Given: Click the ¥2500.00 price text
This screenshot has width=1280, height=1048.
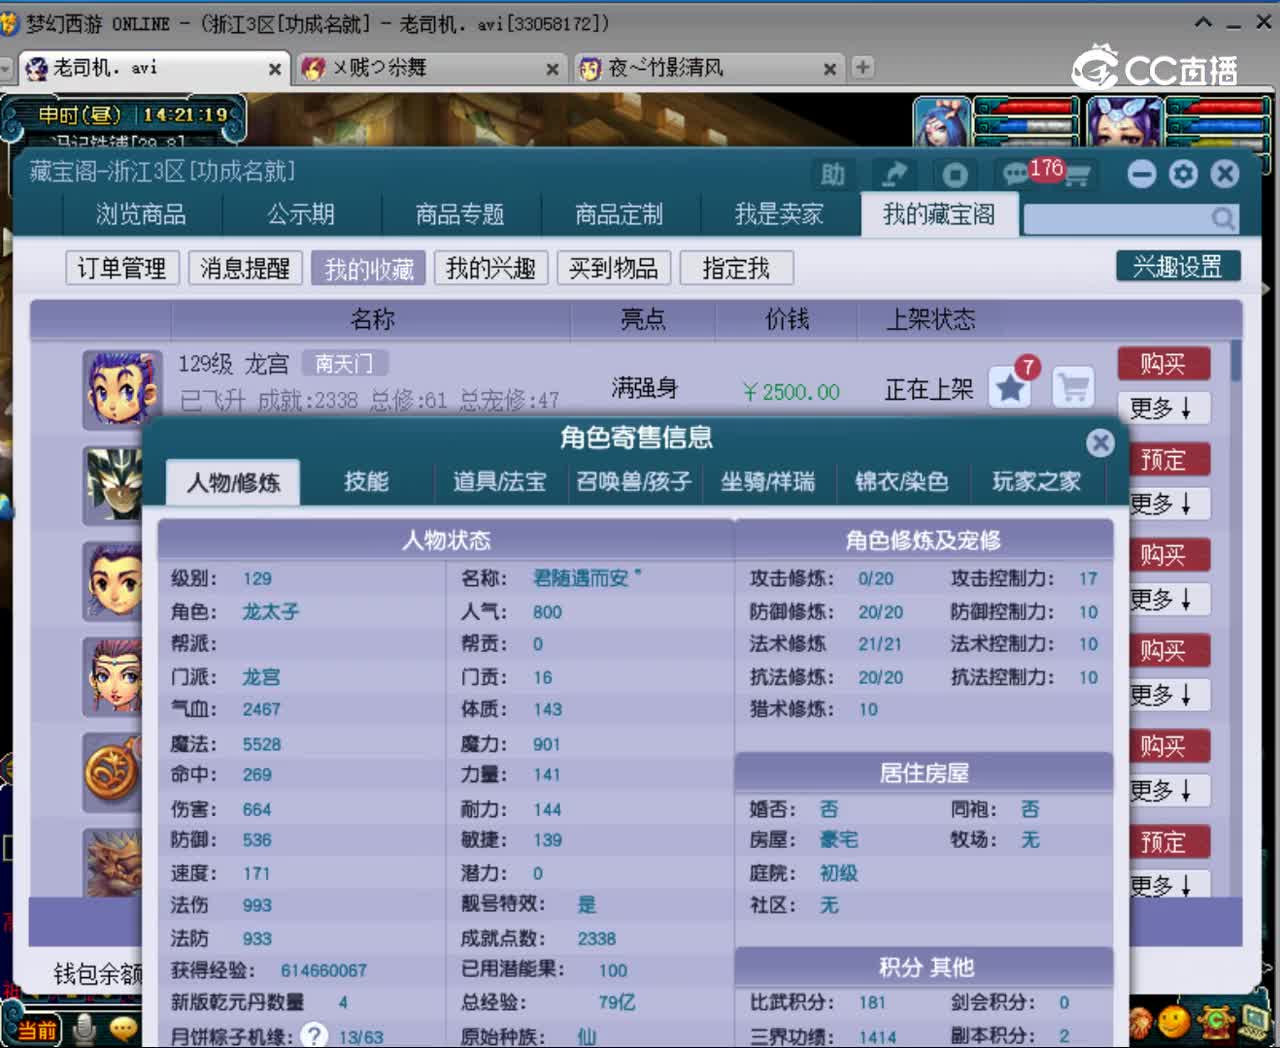Looking at the screenshot, I should (791, 392).
